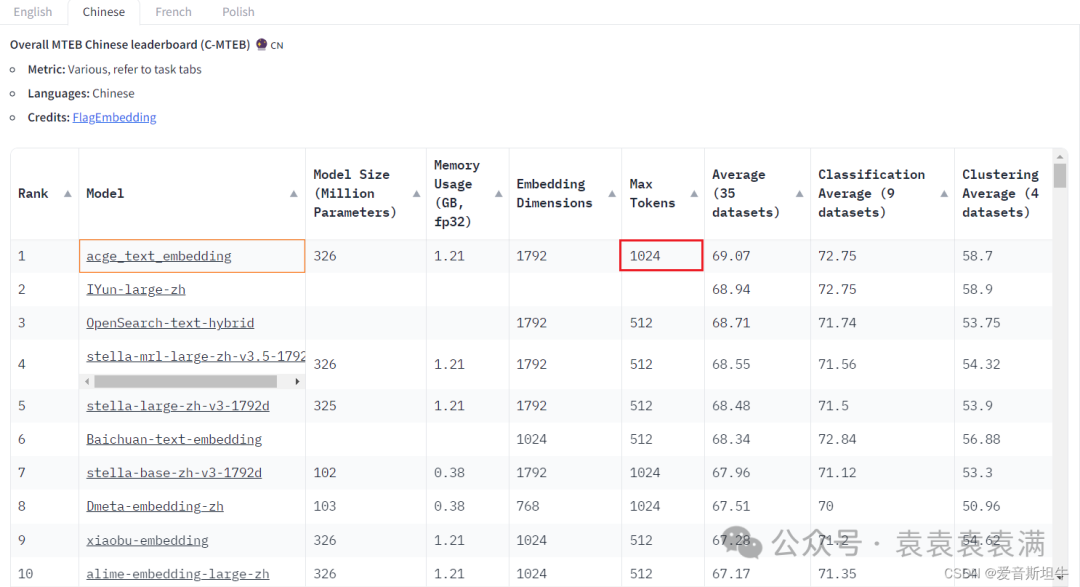Sort by Embedding Dimensions column arrow

click(611, 194)
